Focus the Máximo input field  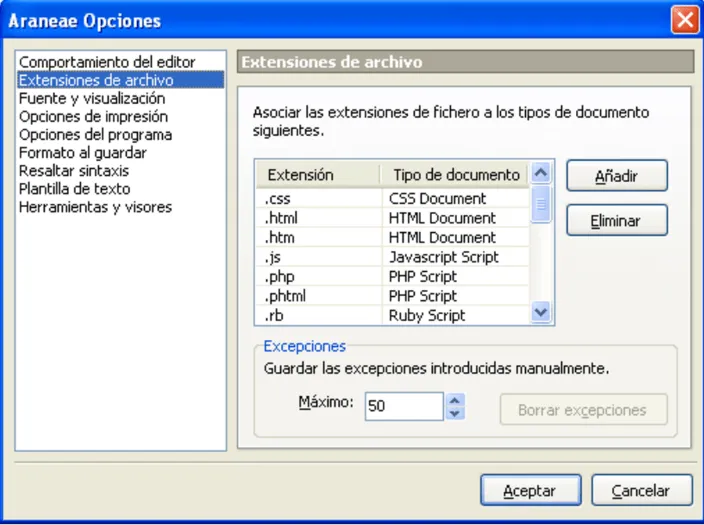point(404,406)
